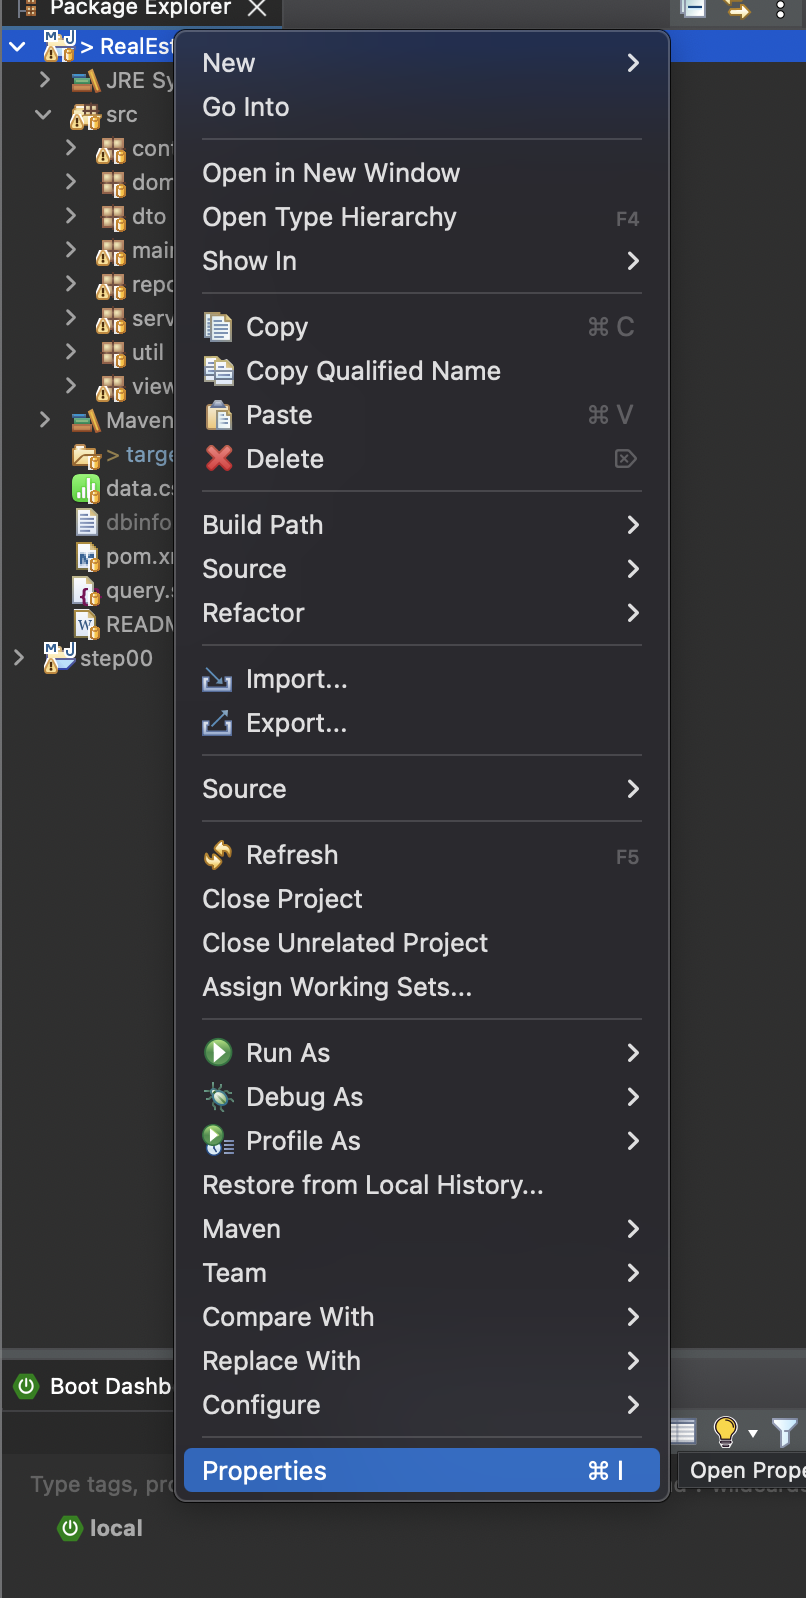Expand the step00 project node

tap(18, 658)
